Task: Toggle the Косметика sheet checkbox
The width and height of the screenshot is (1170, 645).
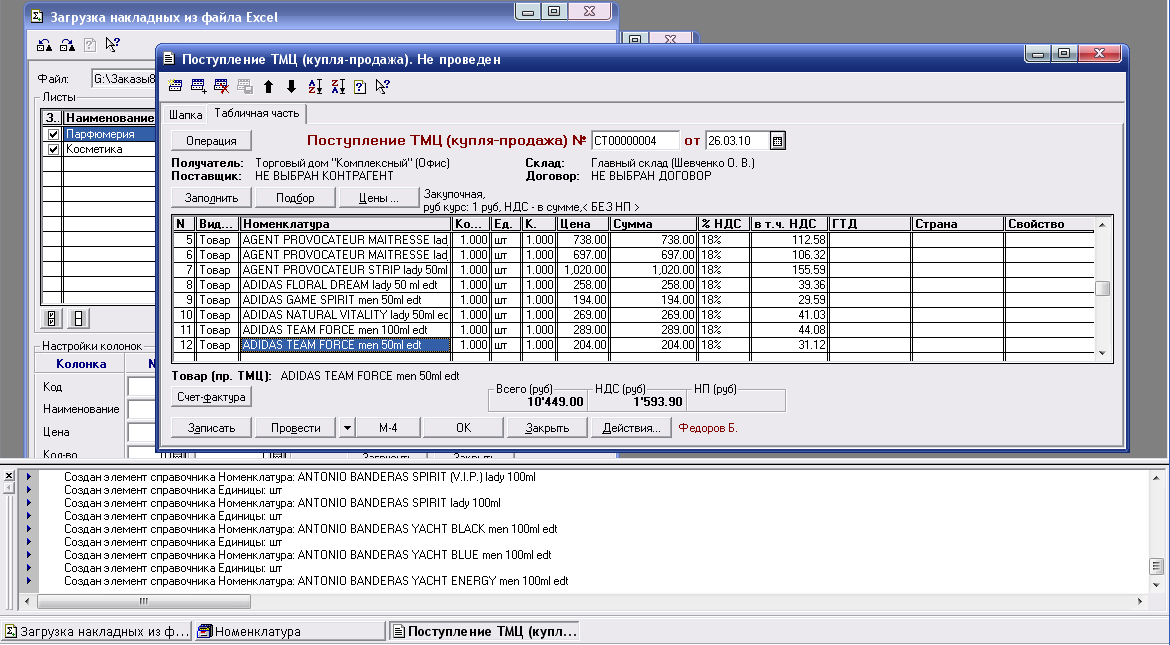Action: click(x=53, y=149)
